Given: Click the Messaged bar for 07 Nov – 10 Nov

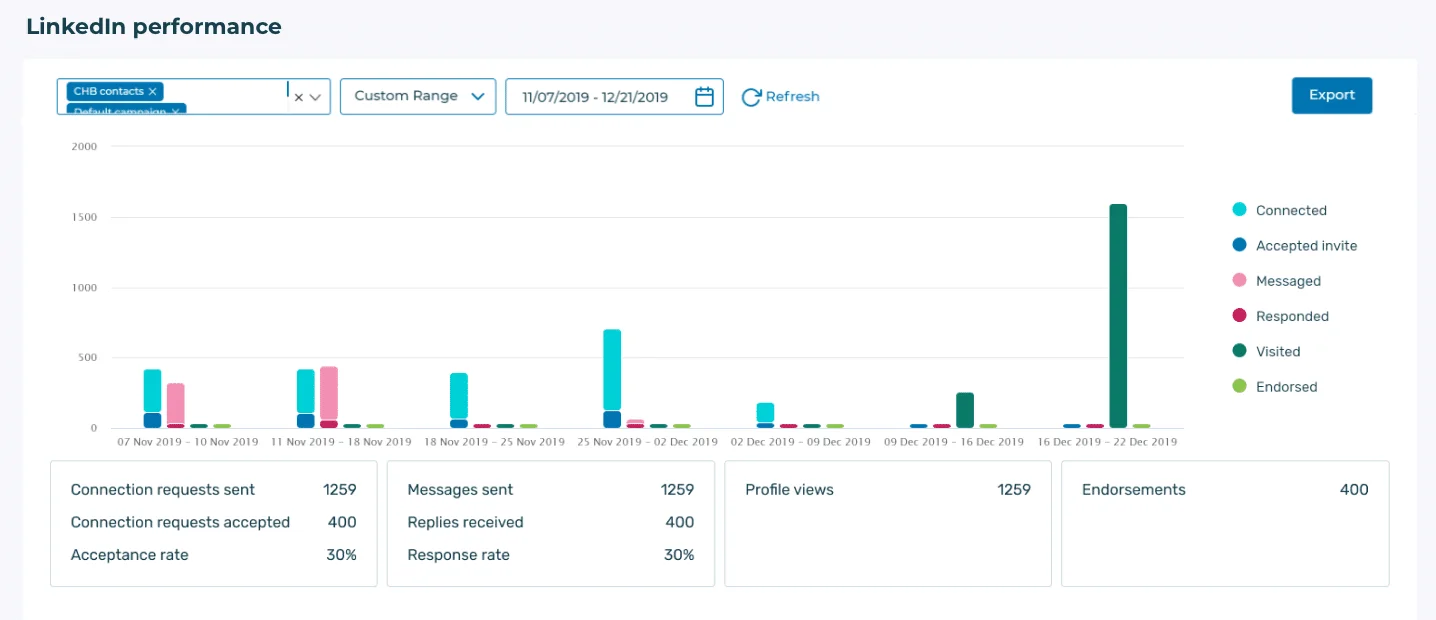Looking at the screenshot, I should click(x=176, y=403).
